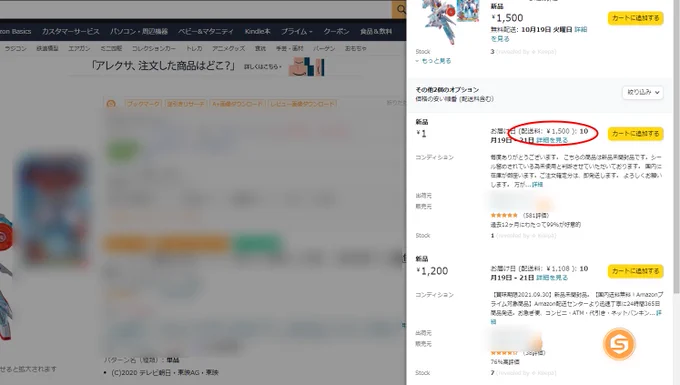This screenshot has height=385, width=680.
Task: Click the (C)2020 テレビ朝日・東映AG・東映 bullet text
Action: pos(165,372)
